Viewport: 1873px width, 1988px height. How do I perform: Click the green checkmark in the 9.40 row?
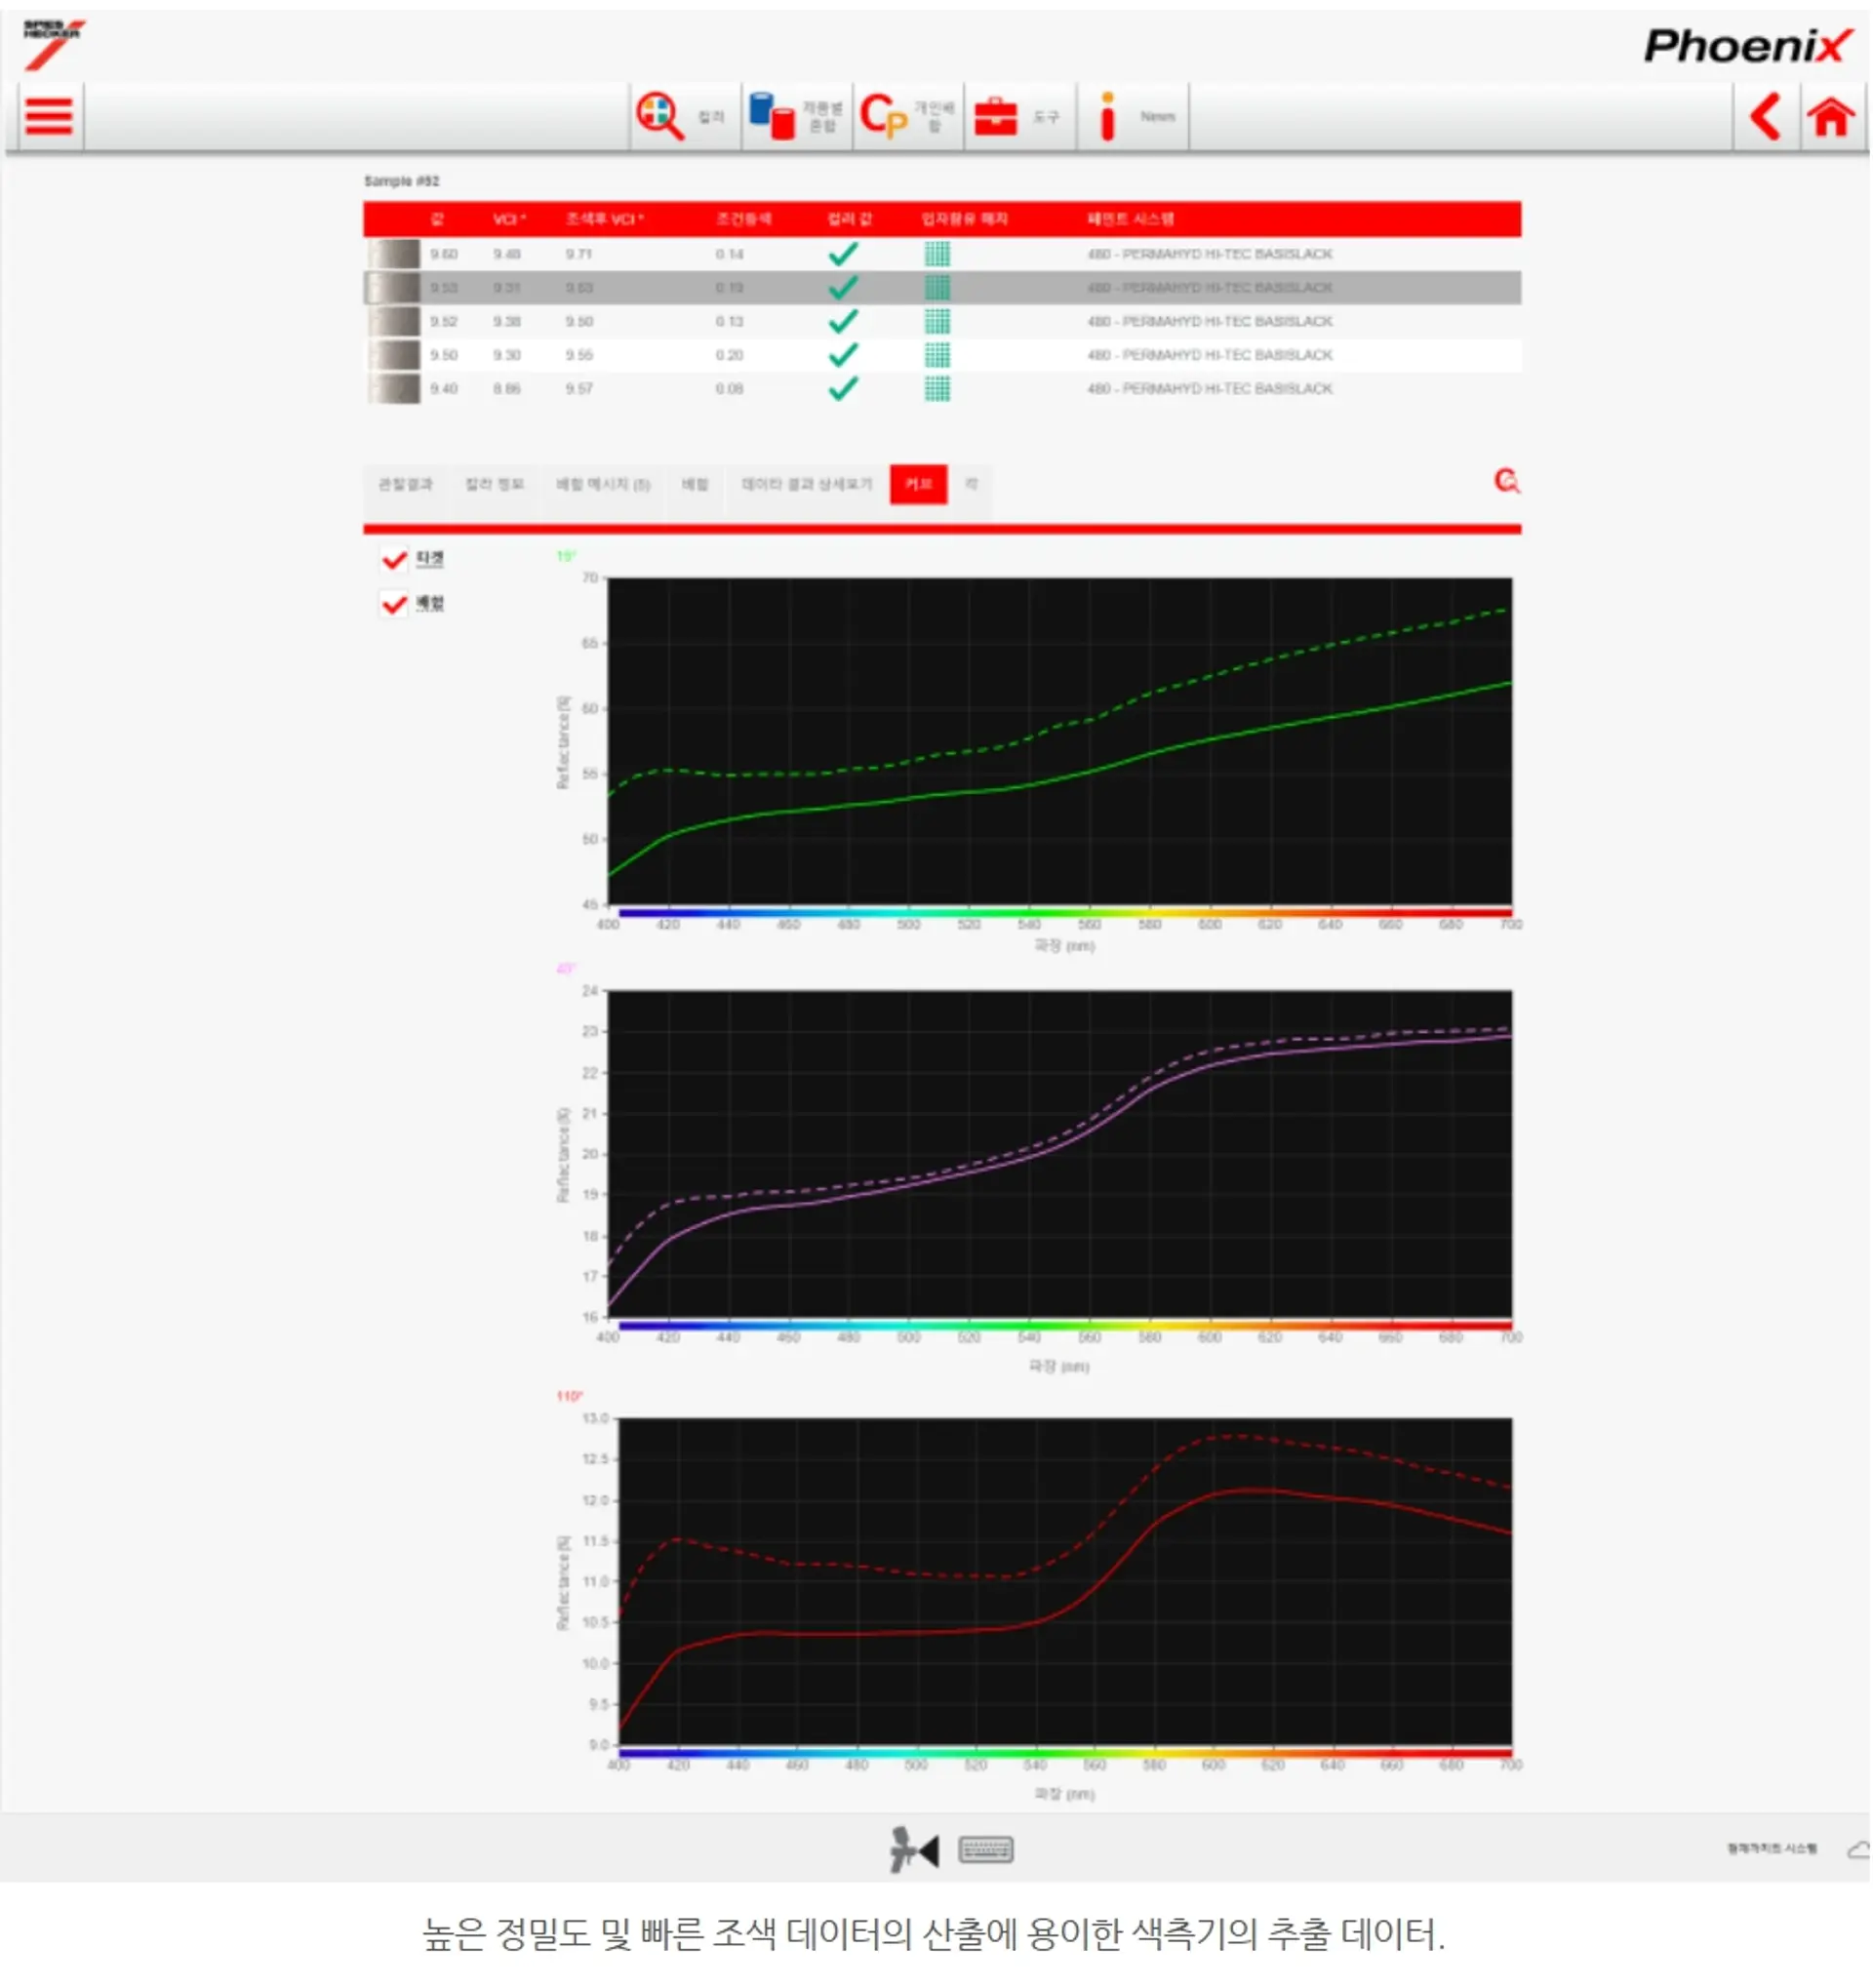point(843,388)
